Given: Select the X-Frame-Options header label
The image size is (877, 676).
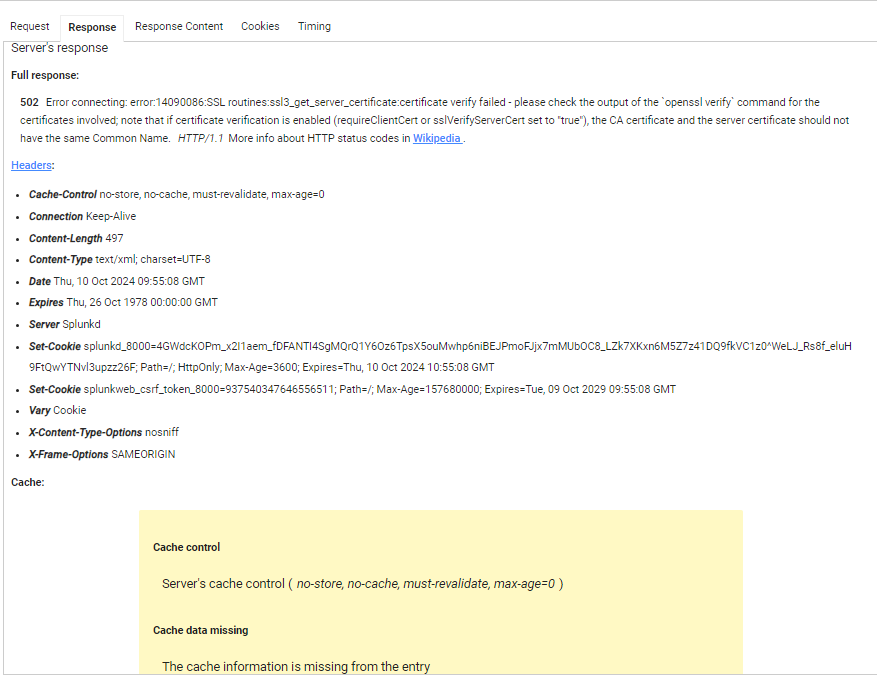Looking at the screenshot, I should [69, 455].
